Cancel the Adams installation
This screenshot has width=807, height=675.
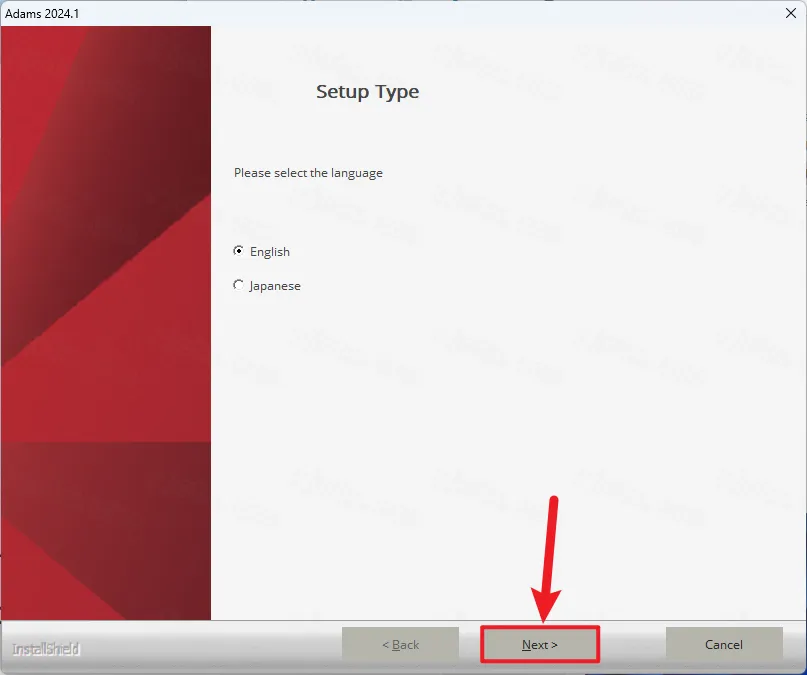724,645
